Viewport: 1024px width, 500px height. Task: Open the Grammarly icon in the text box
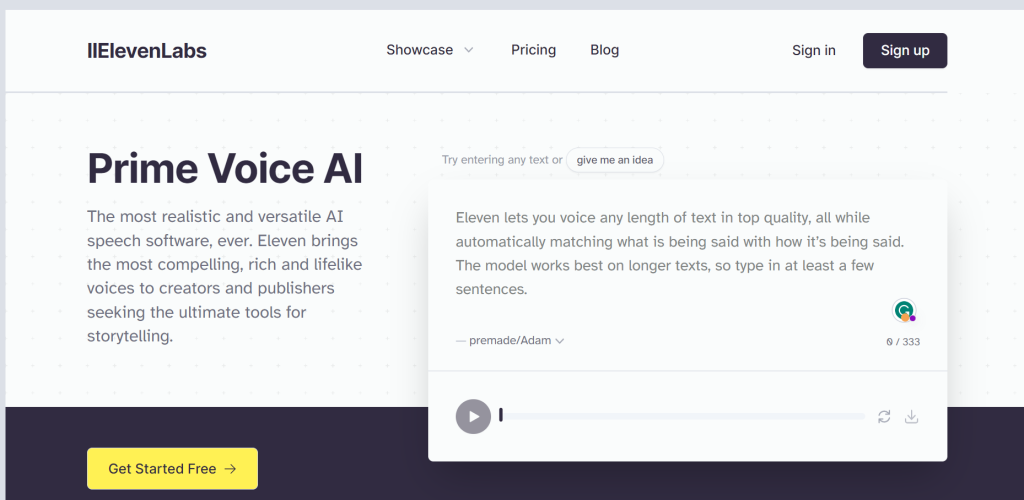(x=904, y=310)
